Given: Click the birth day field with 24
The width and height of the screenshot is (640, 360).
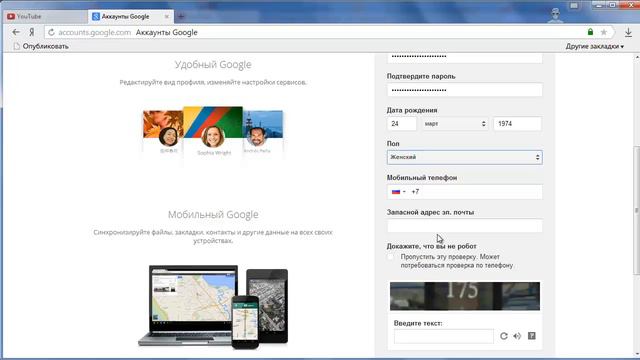Looking at the screenshot, I should [402, 124].
